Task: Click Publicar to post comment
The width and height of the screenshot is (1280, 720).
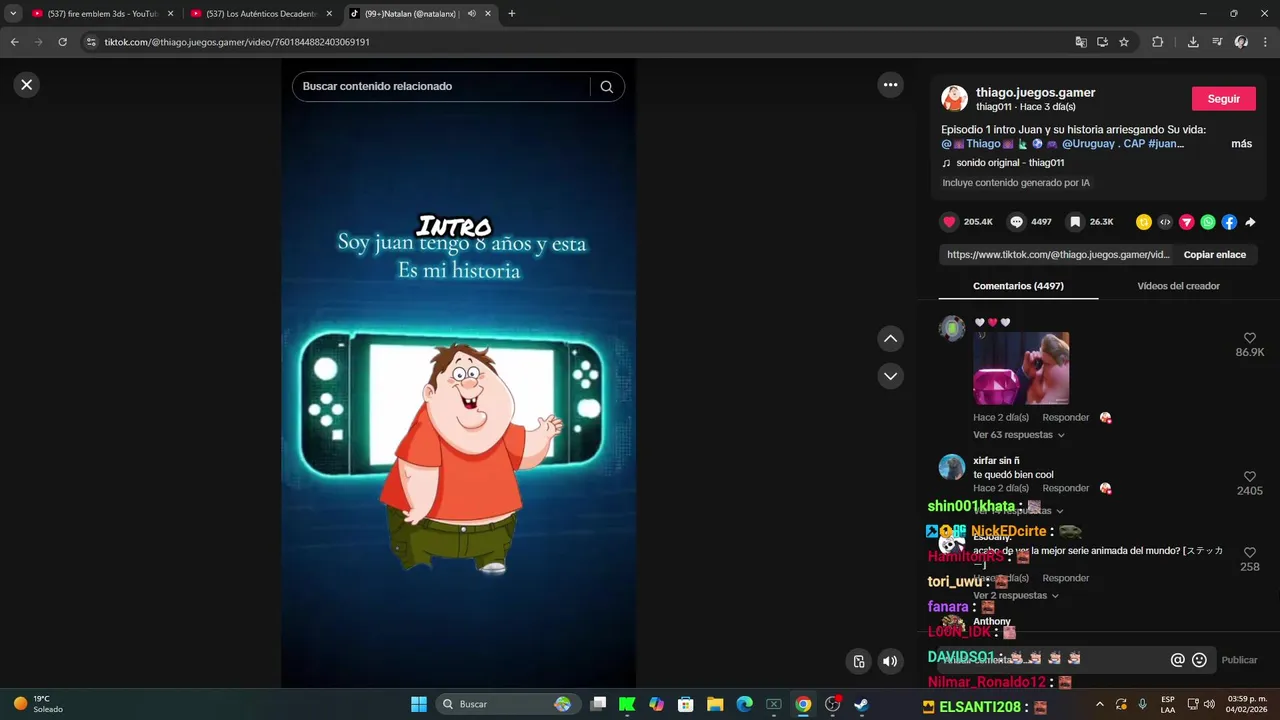Action: tap(1239, 660)
